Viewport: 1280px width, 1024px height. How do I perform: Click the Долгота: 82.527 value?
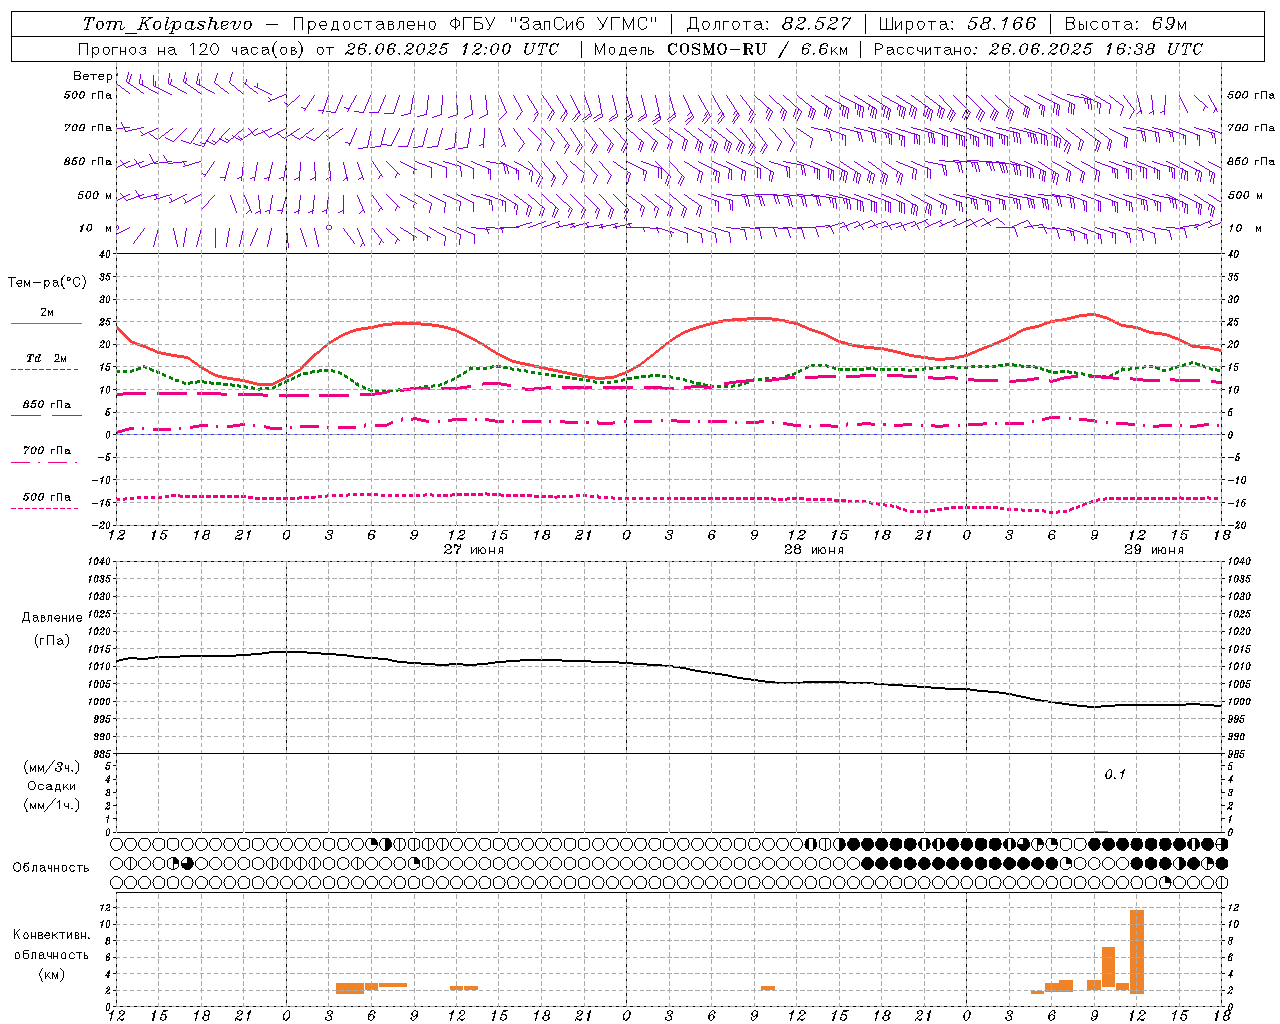pyautogui.click(x=769, y=24)
